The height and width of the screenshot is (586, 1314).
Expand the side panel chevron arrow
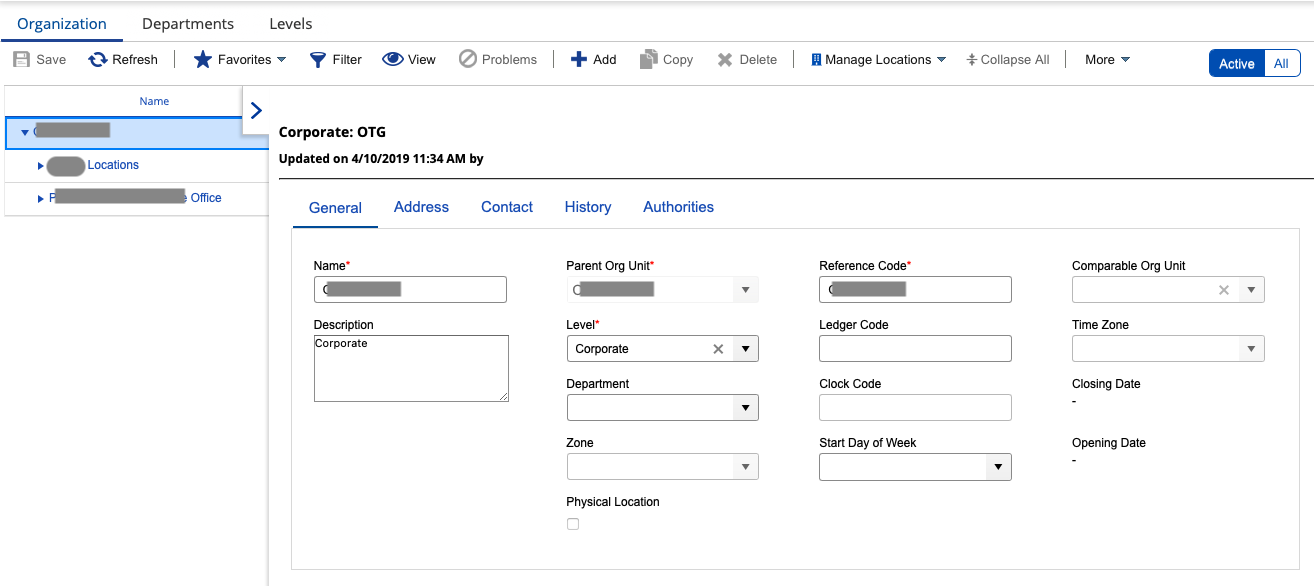(256, 110)
